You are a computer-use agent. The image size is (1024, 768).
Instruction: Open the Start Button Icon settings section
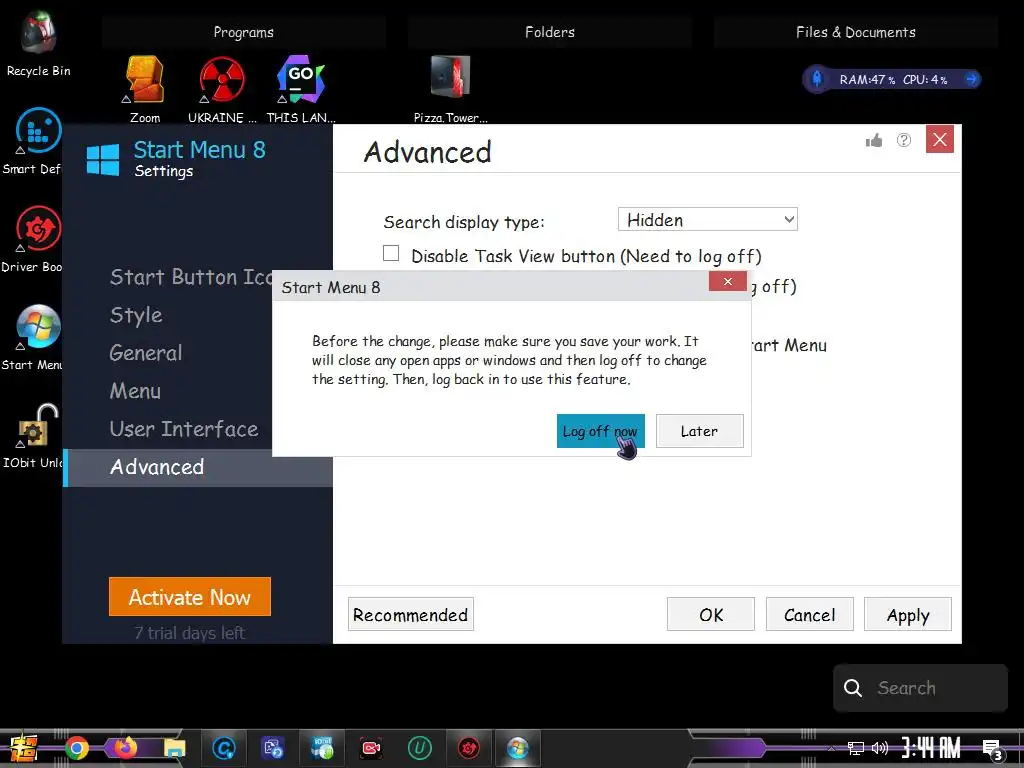tap(191, 277)
